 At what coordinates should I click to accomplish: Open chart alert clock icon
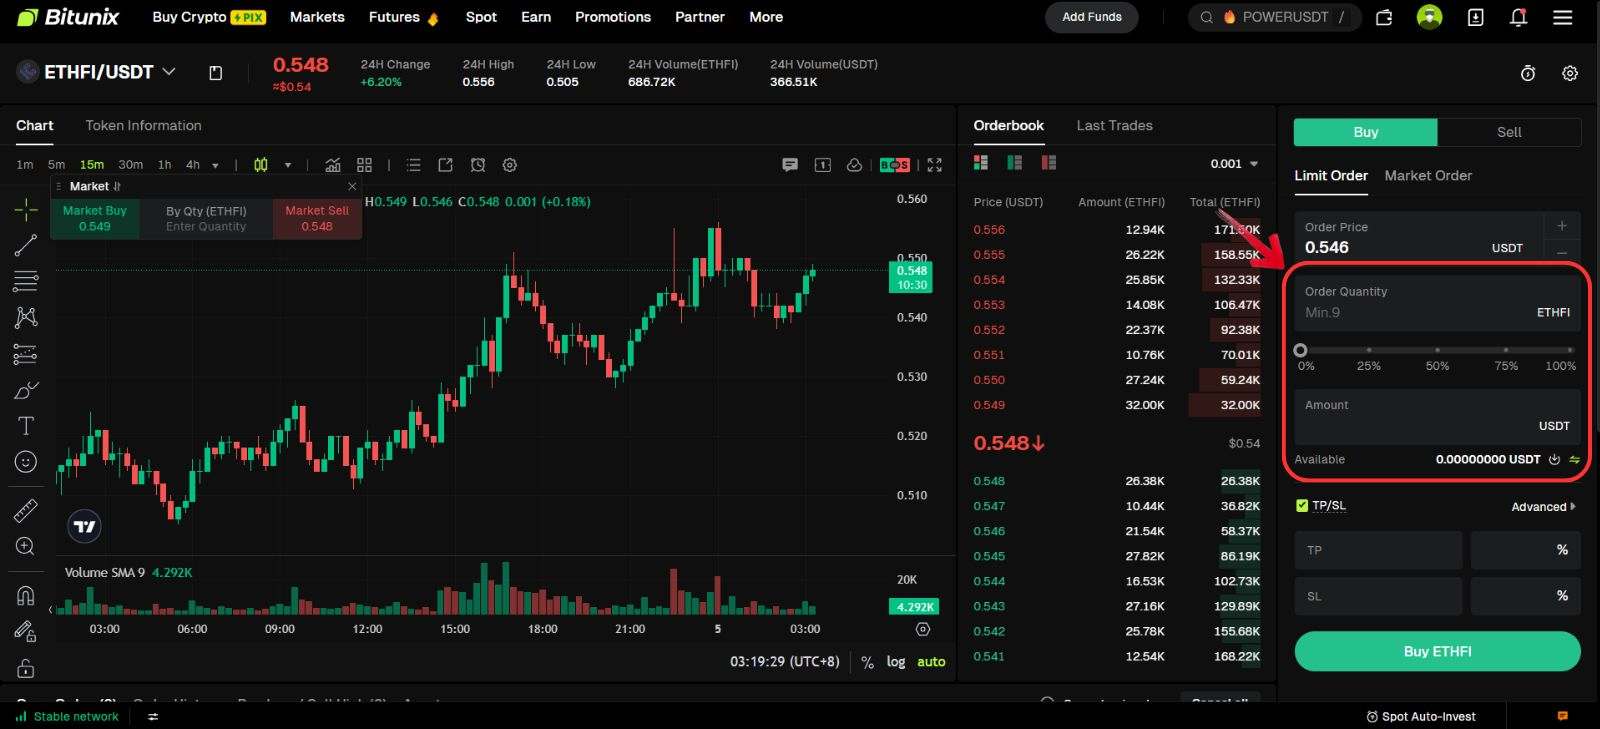pyautogui.click(x=478, y=165)
